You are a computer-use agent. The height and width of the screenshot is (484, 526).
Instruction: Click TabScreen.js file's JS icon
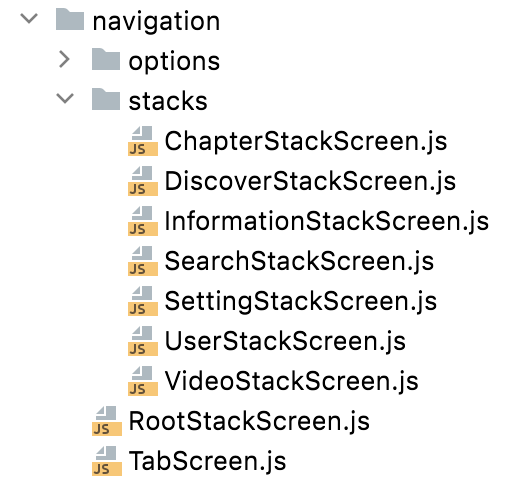click(107, 461)
